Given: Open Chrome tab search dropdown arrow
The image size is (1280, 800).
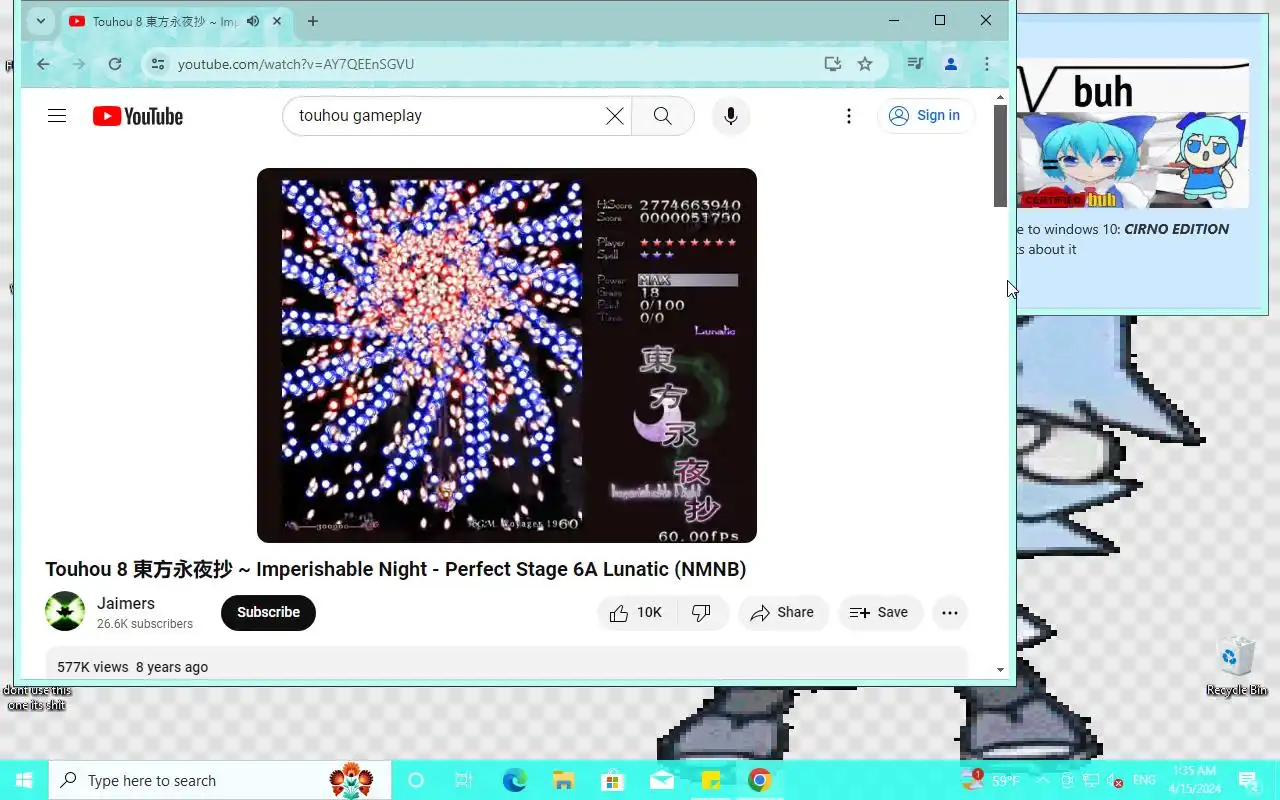Looking at the screenshot, I should (x=40, y=21).
